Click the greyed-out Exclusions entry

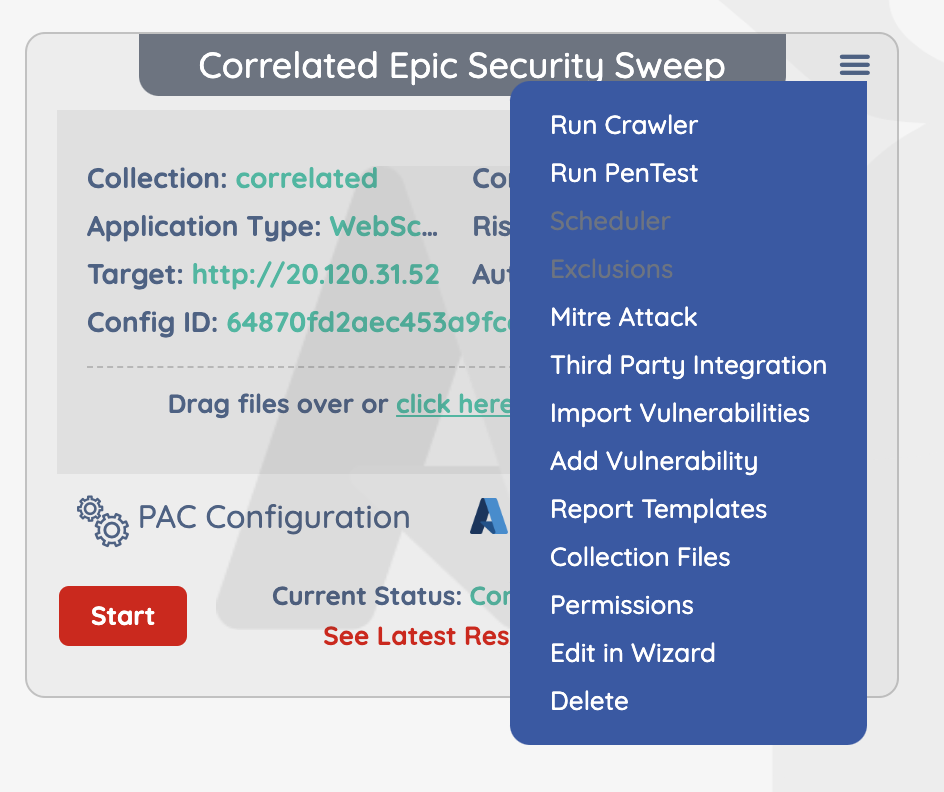point(611,269)
